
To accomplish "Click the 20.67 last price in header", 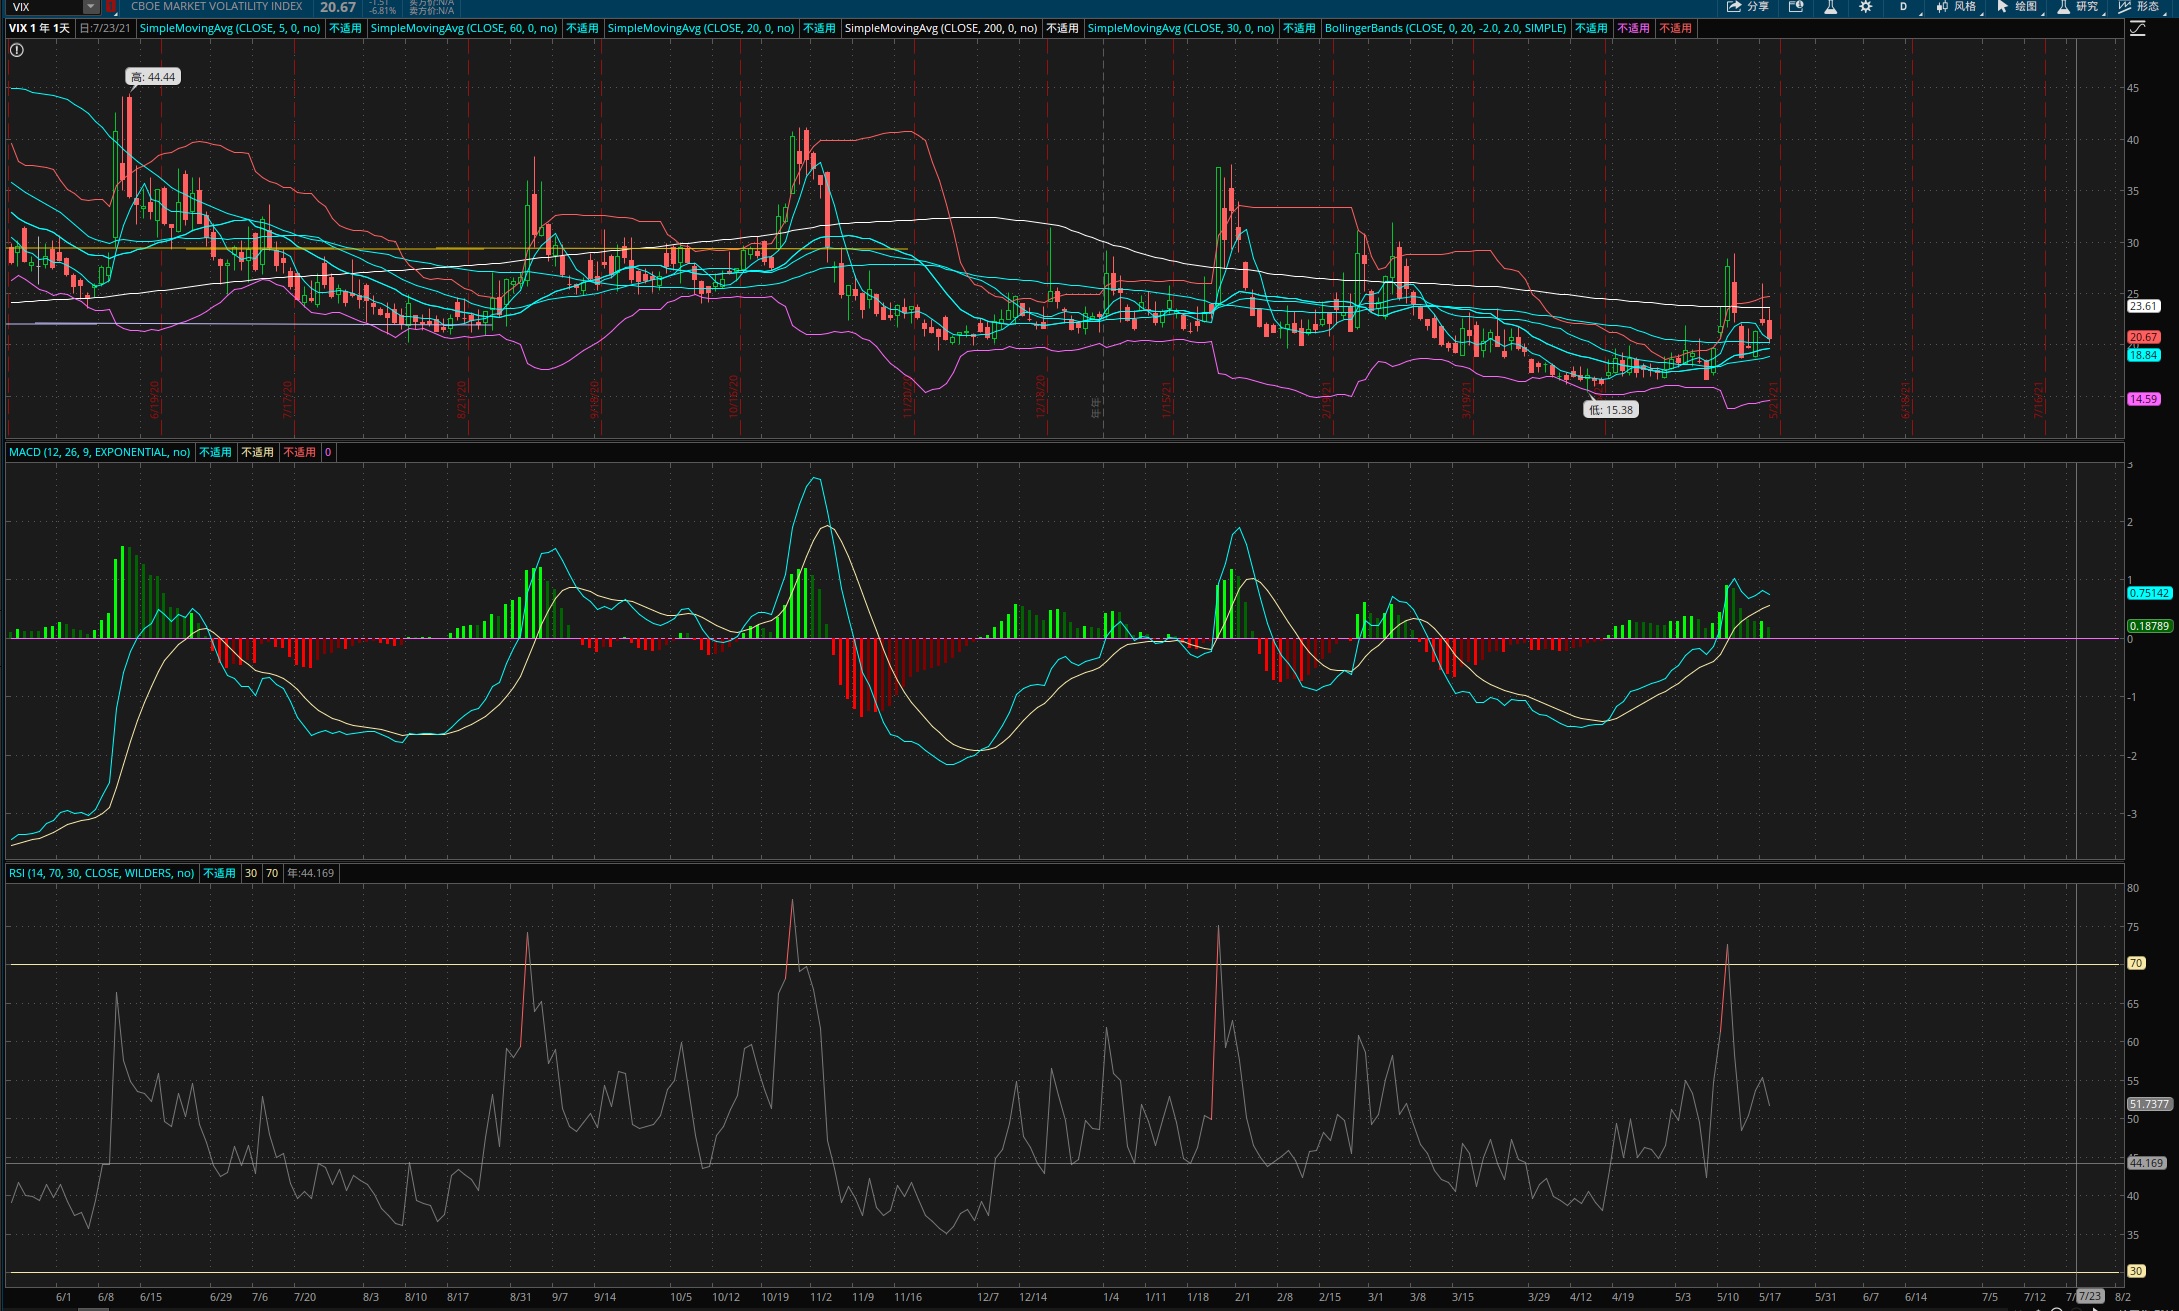I will 338,7.
